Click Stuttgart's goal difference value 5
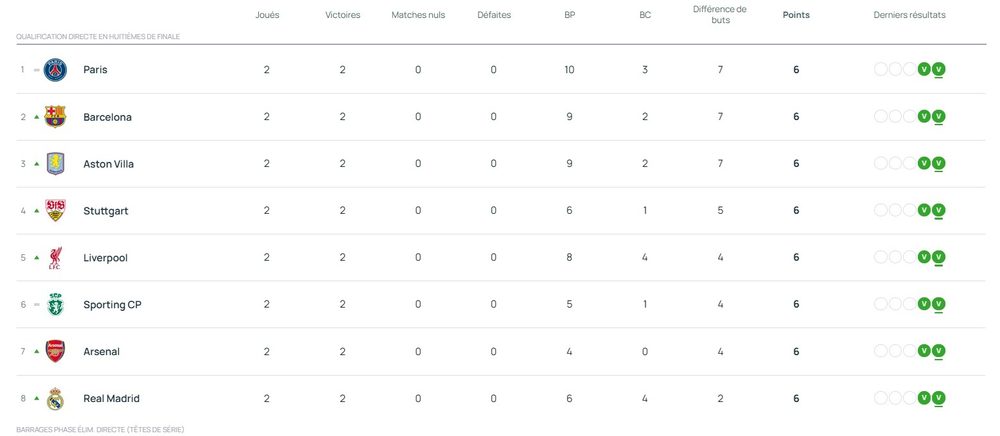This screenshot has height=436, width=1000. coord(720,211)
